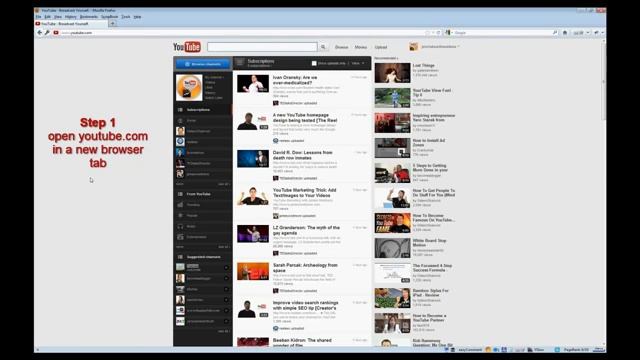Select the Social sidebar item

click(203, 120)
